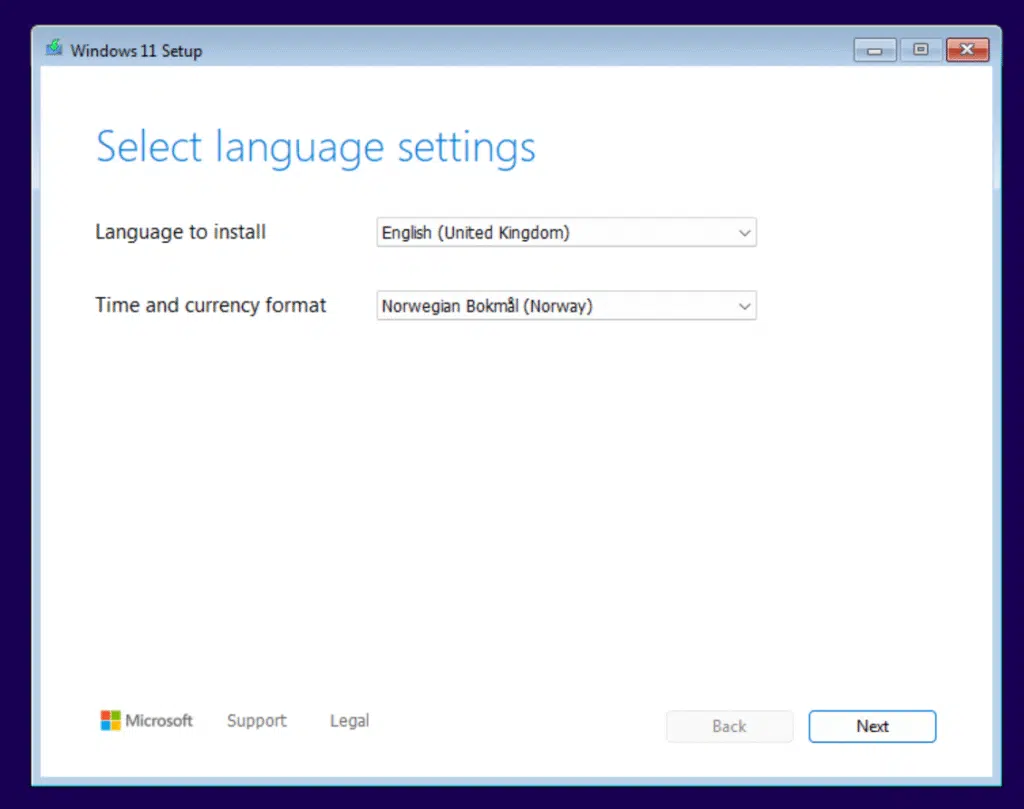The height and width of the screenshot is (809, 1024).
Task: Click the Microsoft wordmark text
Action: 159,721
